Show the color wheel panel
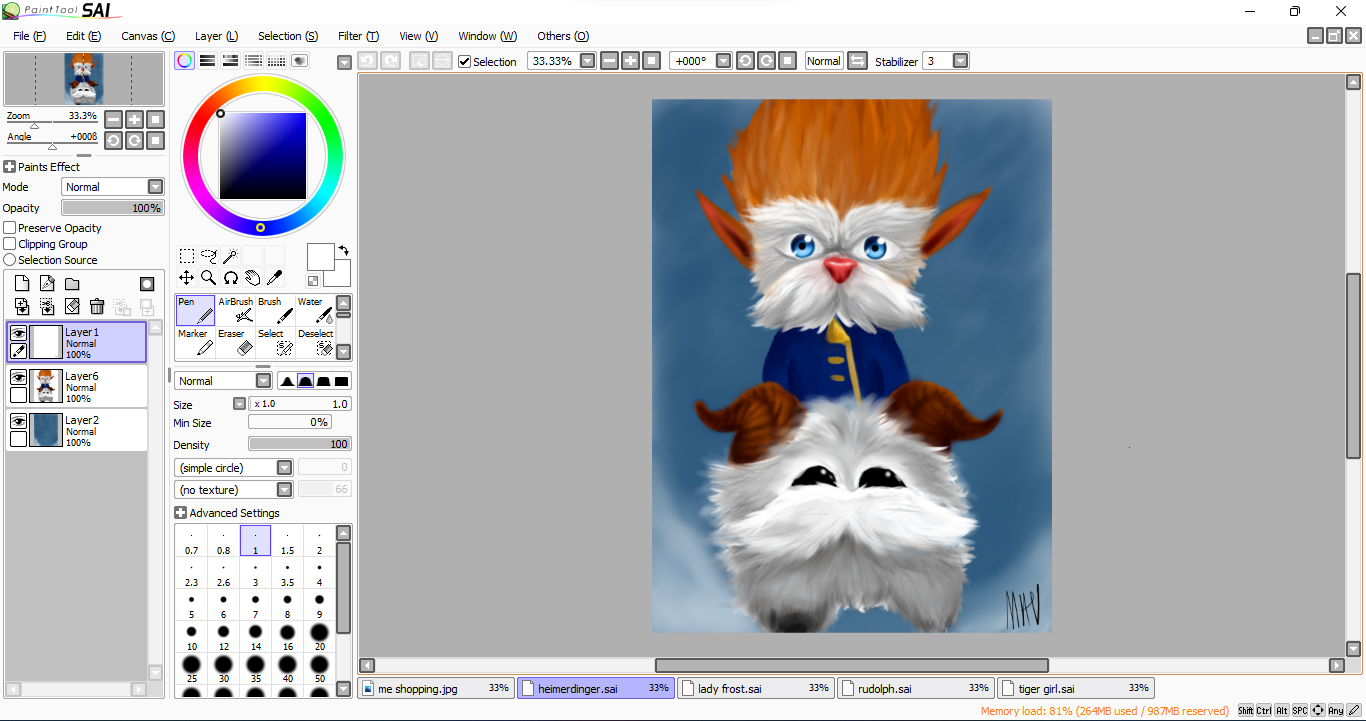 [185, 61]
